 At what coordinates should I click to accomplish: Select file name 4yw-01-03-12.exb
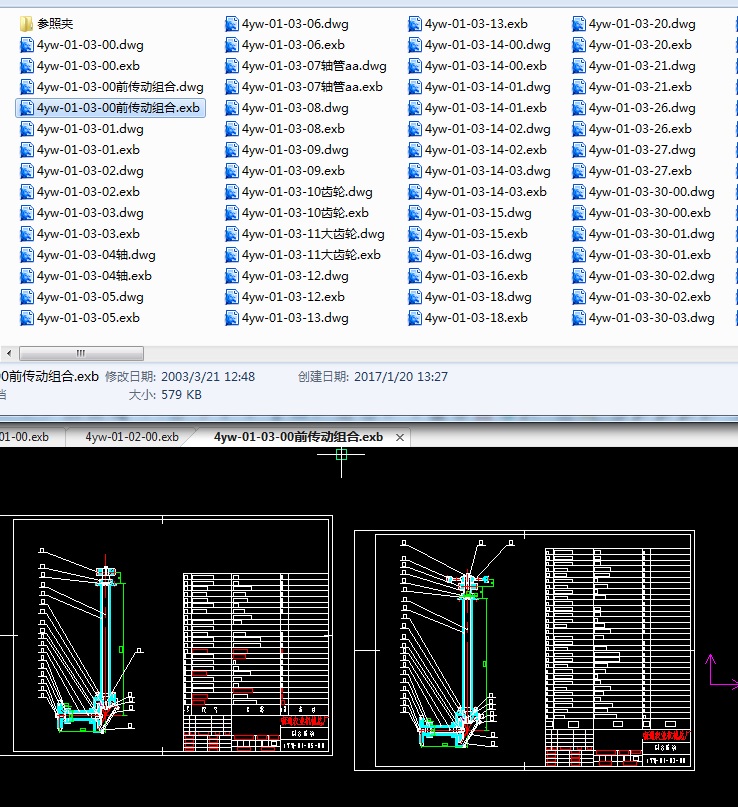point(293,297)
